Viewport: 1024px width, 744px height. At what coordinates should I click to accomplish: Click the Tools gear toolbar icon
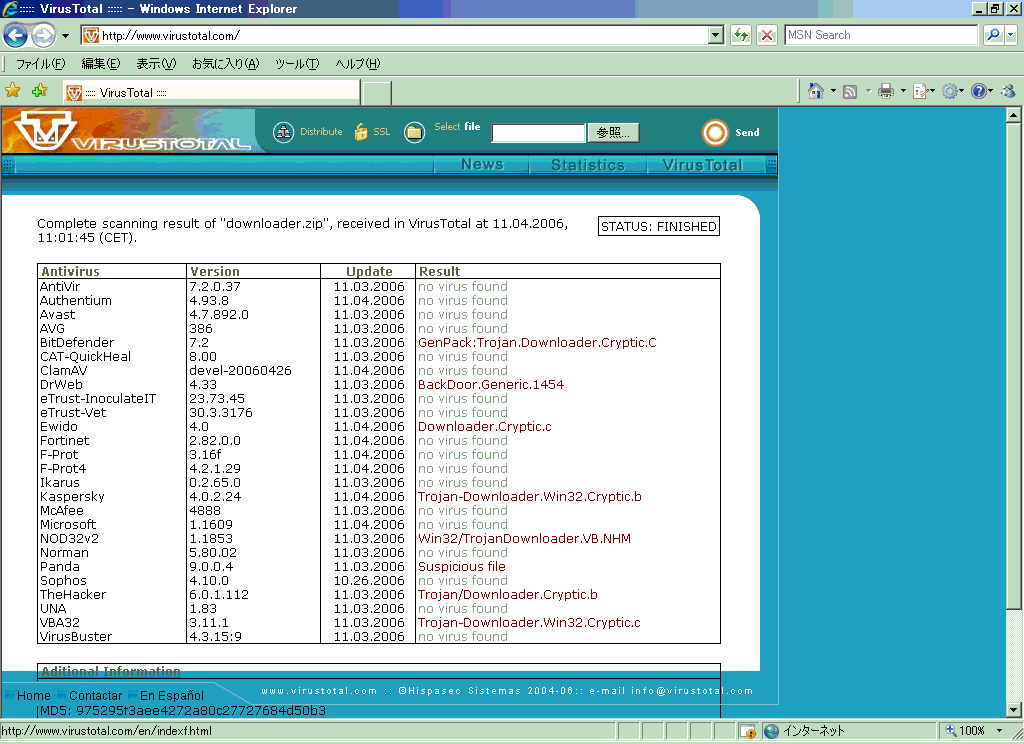point(953,91)
